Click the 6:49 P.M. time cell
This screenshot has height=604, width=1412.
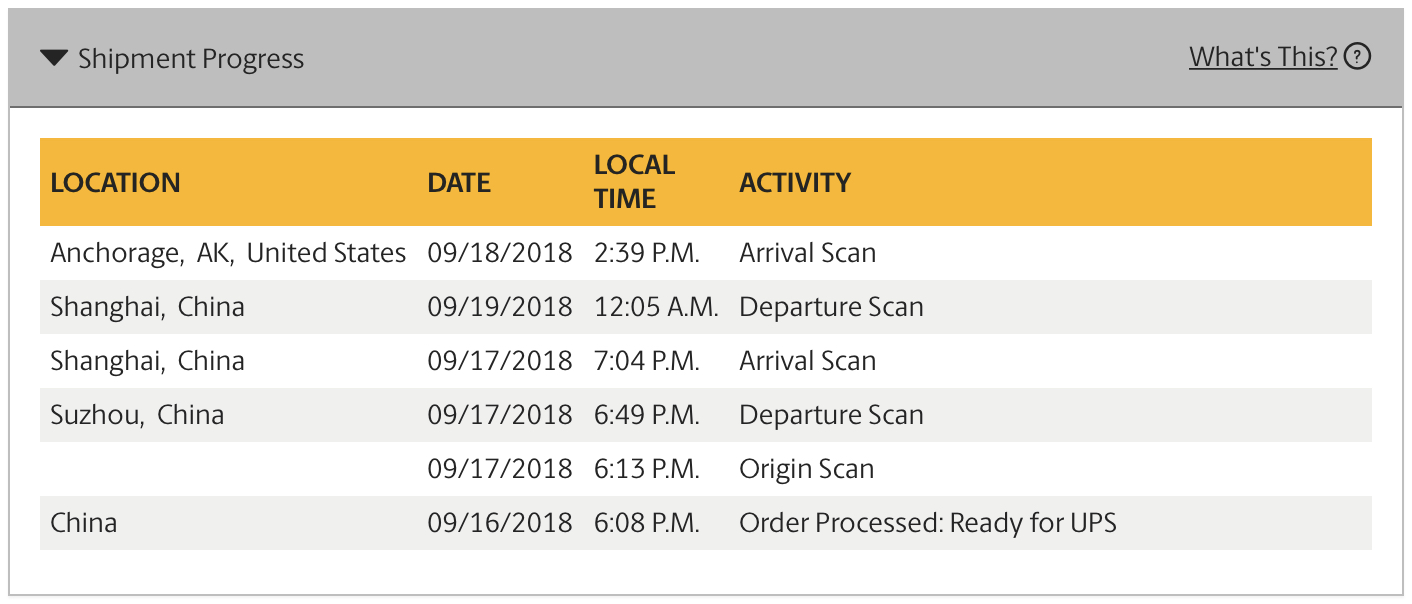click(x=646, y=415)
